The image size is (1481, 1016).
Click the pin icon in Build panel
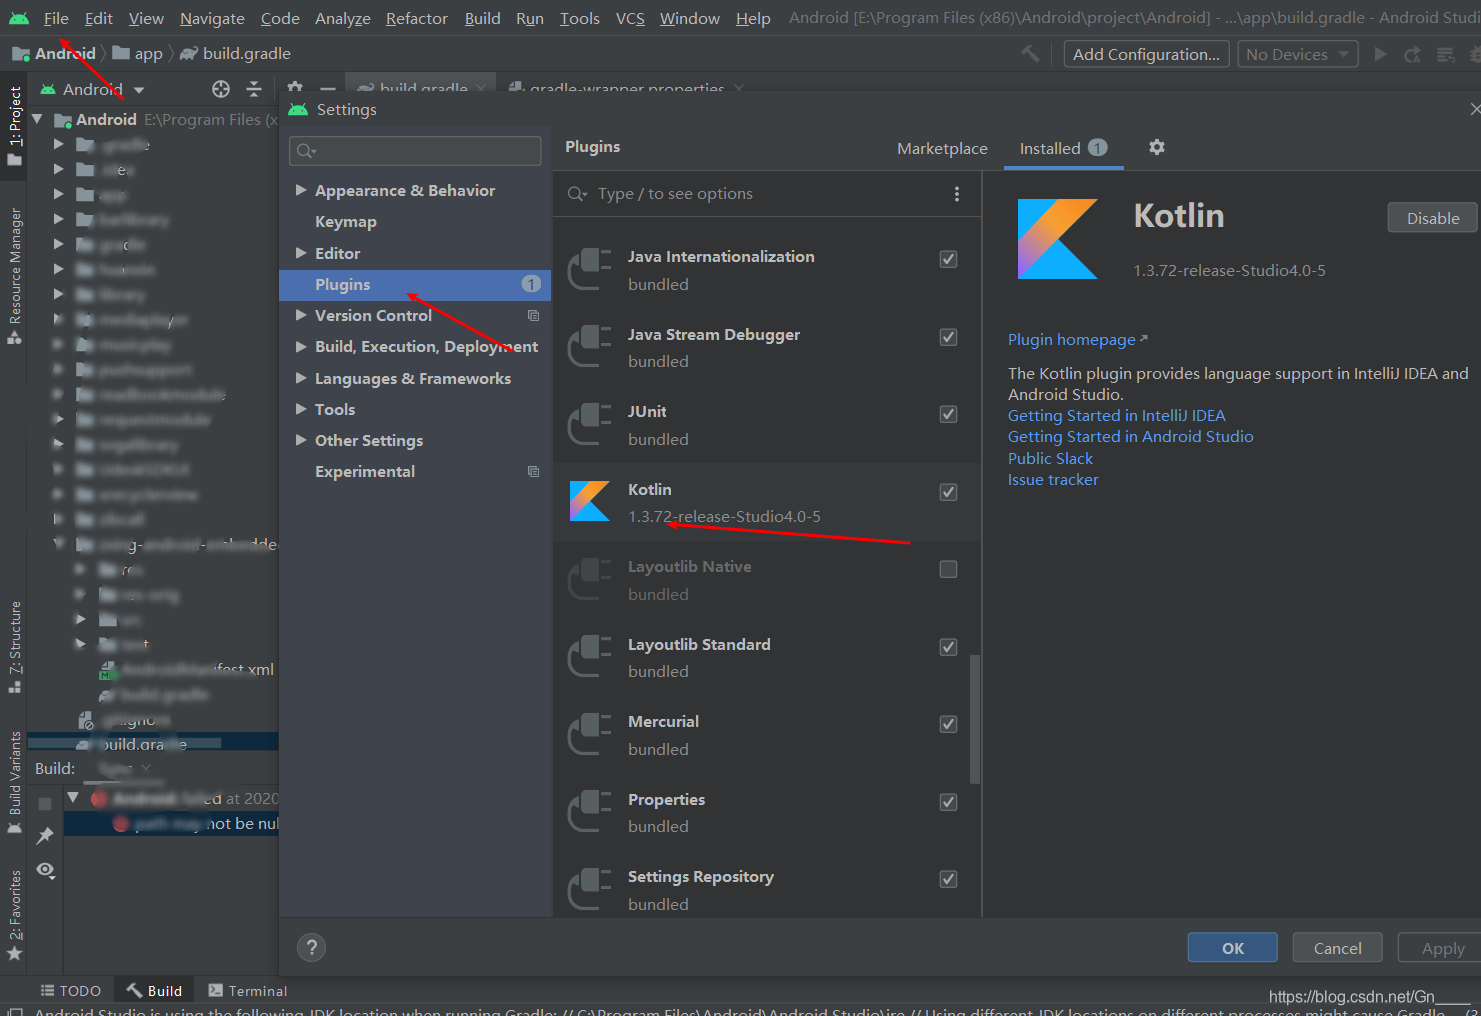click(x=45, y=835)
